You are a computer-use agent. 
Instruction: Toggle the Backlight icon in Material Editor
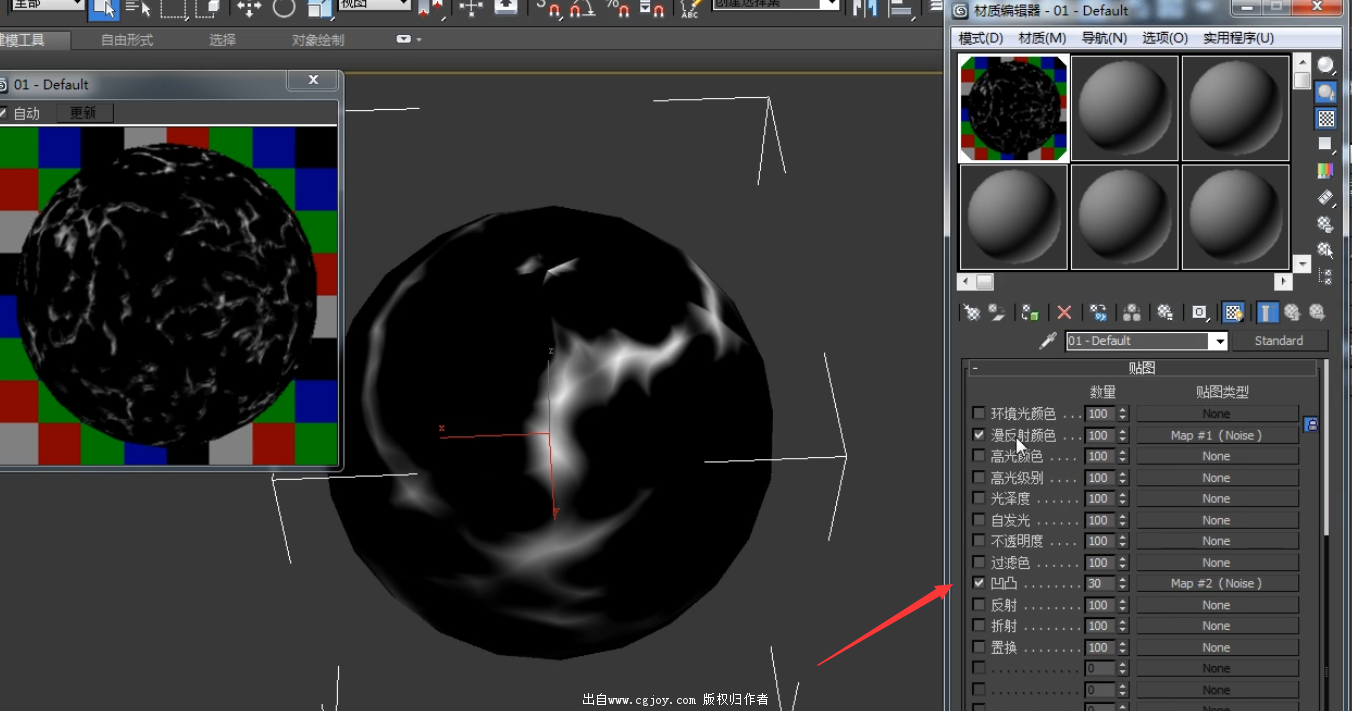tap(1326, 93)
